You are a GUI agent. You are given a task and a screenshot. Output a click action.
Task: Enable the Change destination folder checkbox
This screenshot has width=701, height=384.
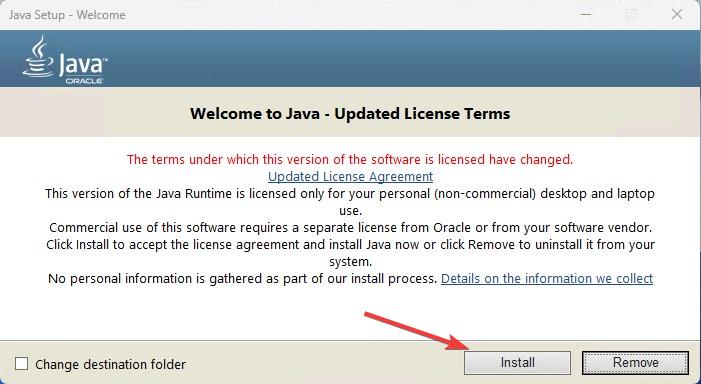click(x=21, y=364)
